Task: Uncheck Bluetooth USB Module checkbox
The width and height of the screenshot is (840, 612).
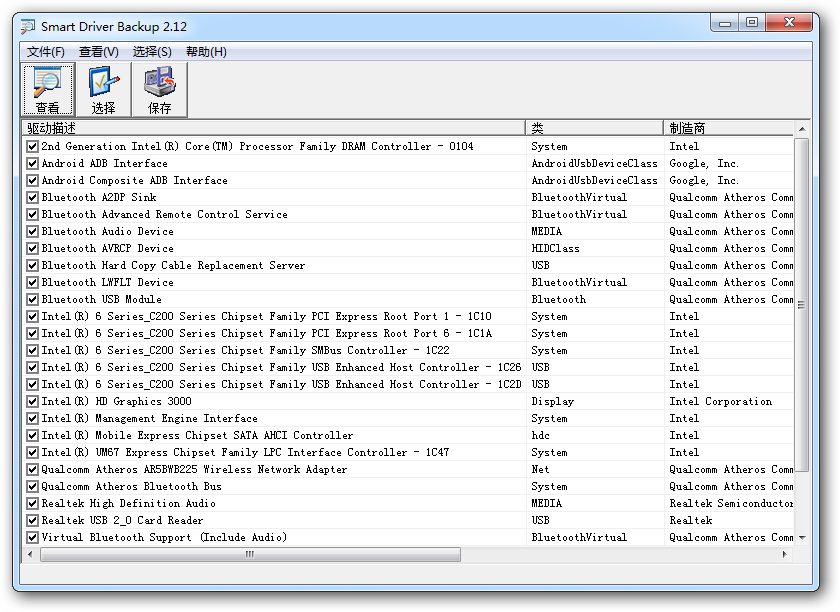Action: (32, 300)
